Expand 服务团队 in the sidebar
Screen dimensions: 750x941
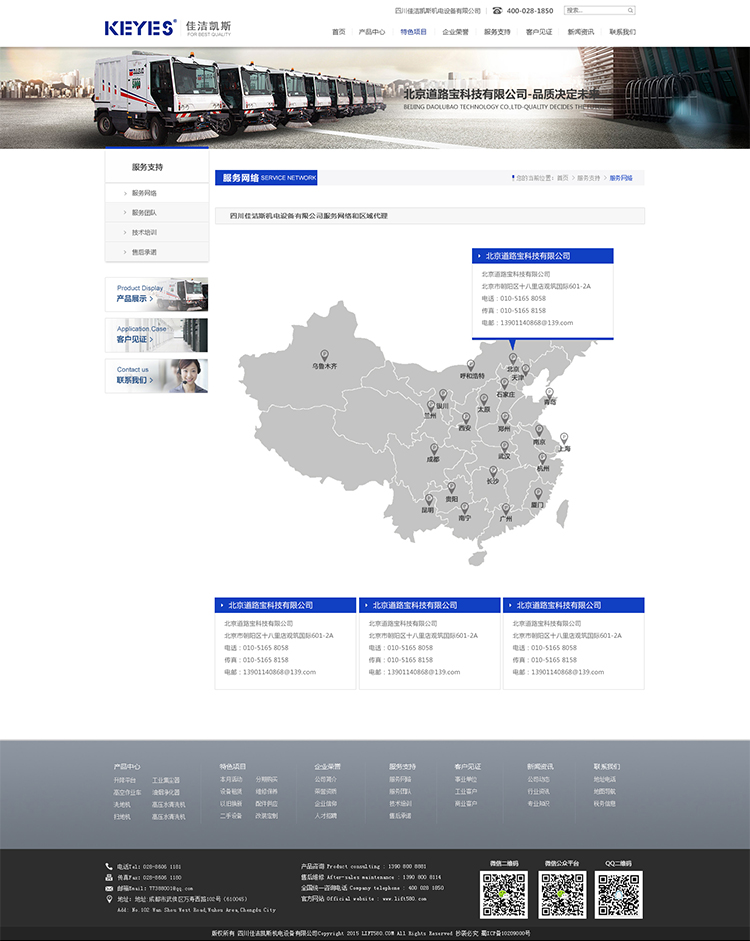point(145,213)
